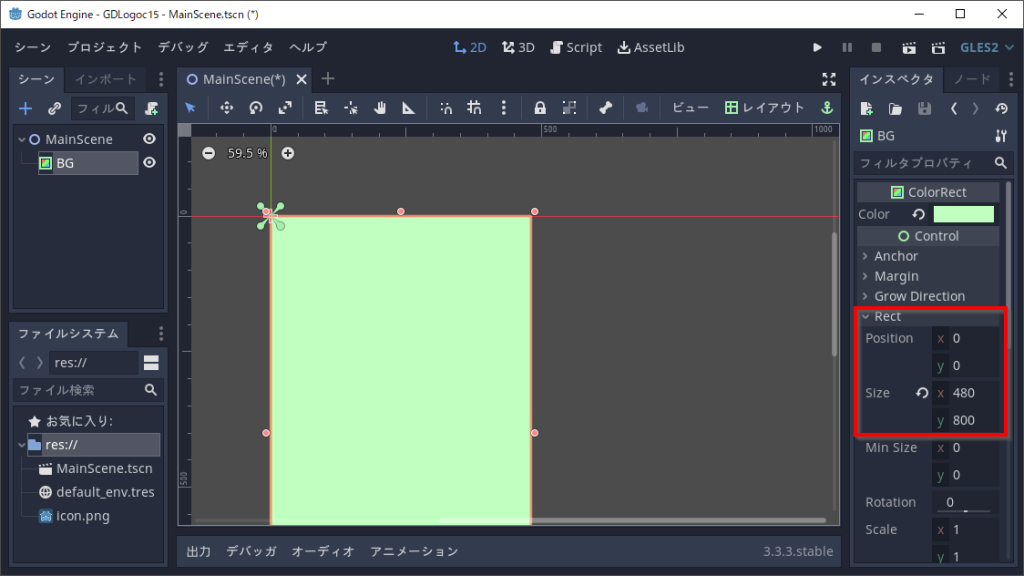Click the instance scene link icon
Screen dimensions: 1024x576
[x=55, y=108]
